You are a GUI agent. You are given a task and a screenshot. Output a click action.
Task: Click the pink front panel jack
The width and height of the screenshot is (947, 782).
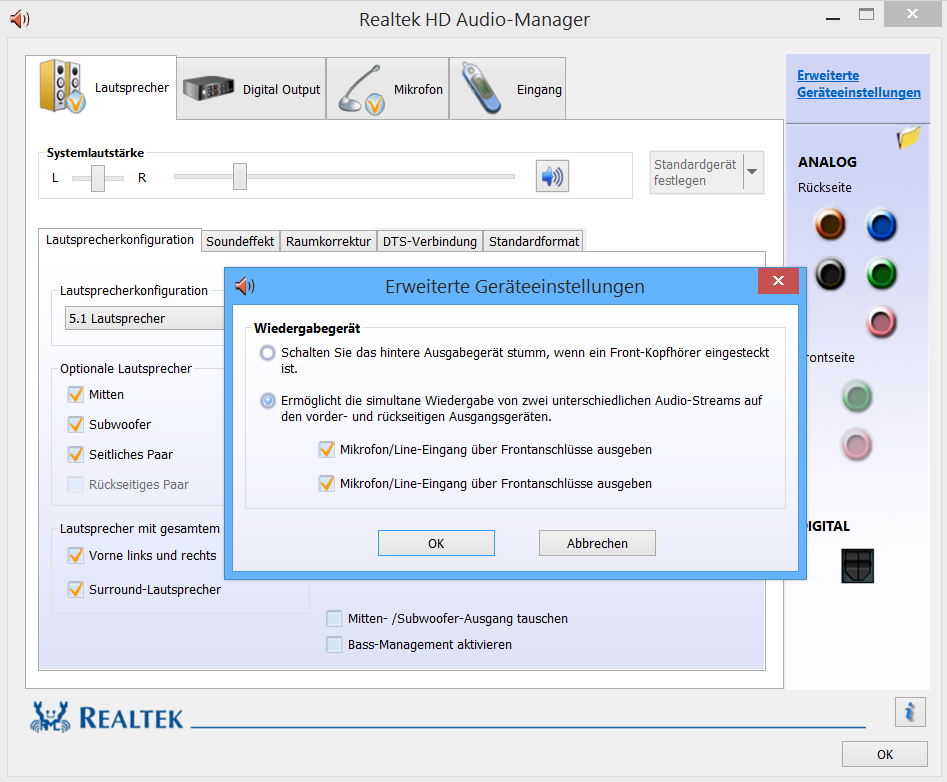click(856, 446)
